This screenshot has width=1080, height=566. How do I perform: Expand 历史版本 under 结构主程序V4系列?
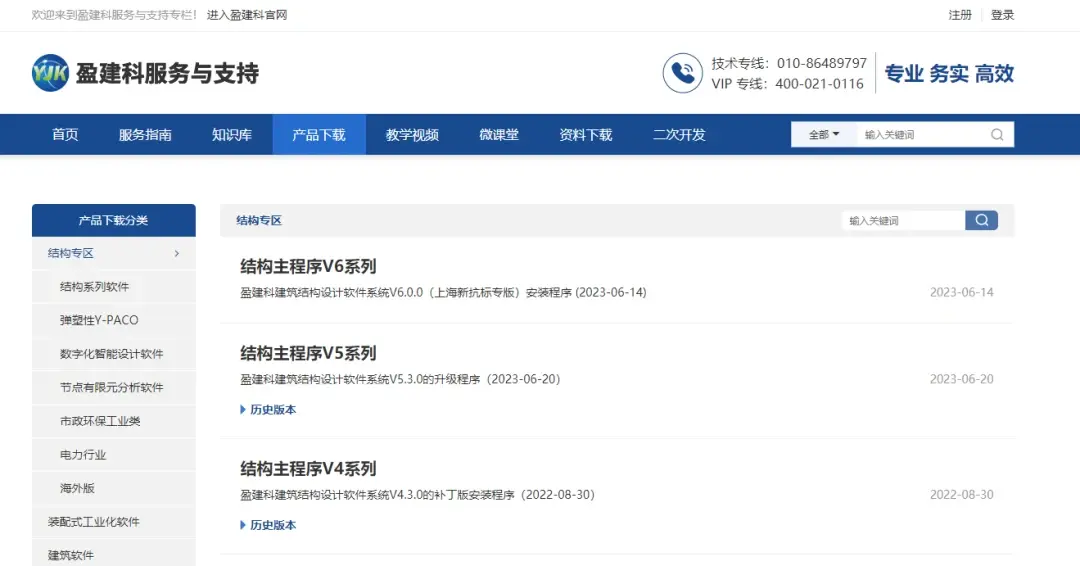[268, 525]
